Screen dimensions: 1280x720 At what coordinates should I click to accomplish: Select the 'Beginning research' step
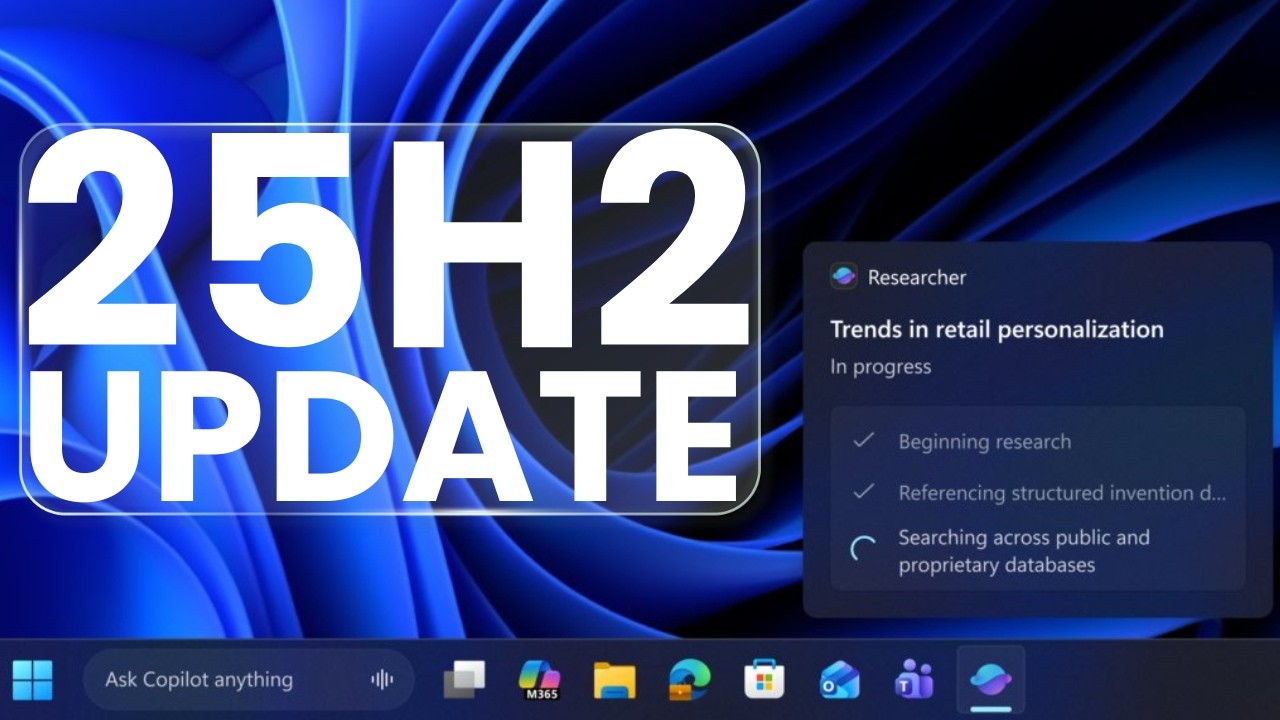(985, 442)
